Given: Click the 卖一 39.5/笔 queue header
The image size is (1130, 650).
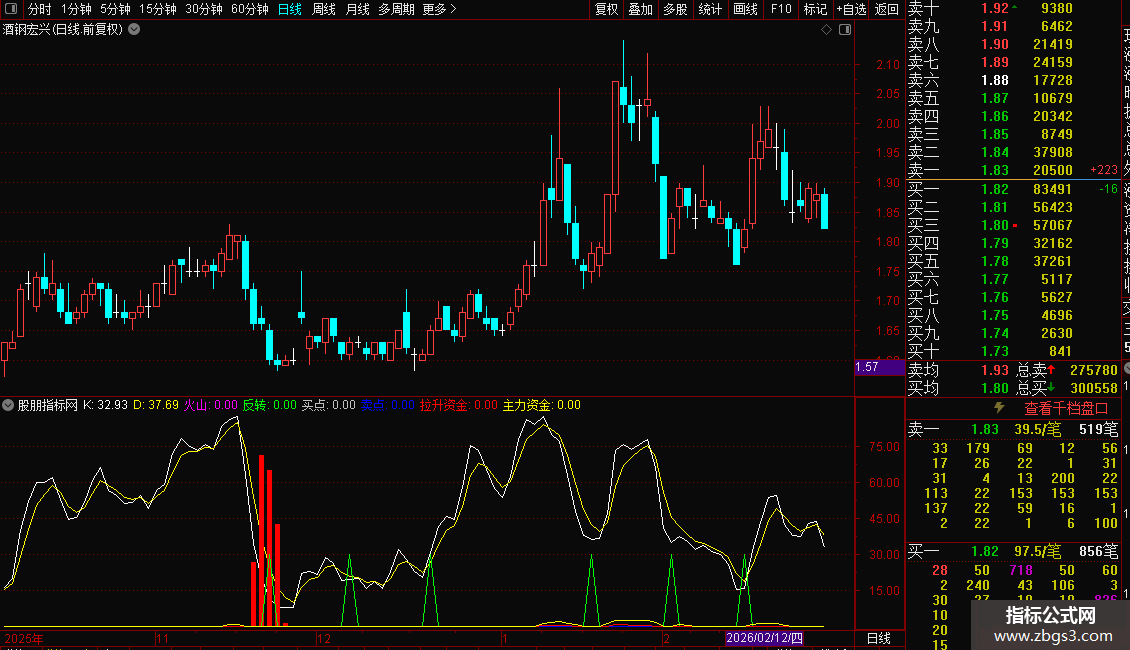Looking at the screenshot, I should point(1013,429).
